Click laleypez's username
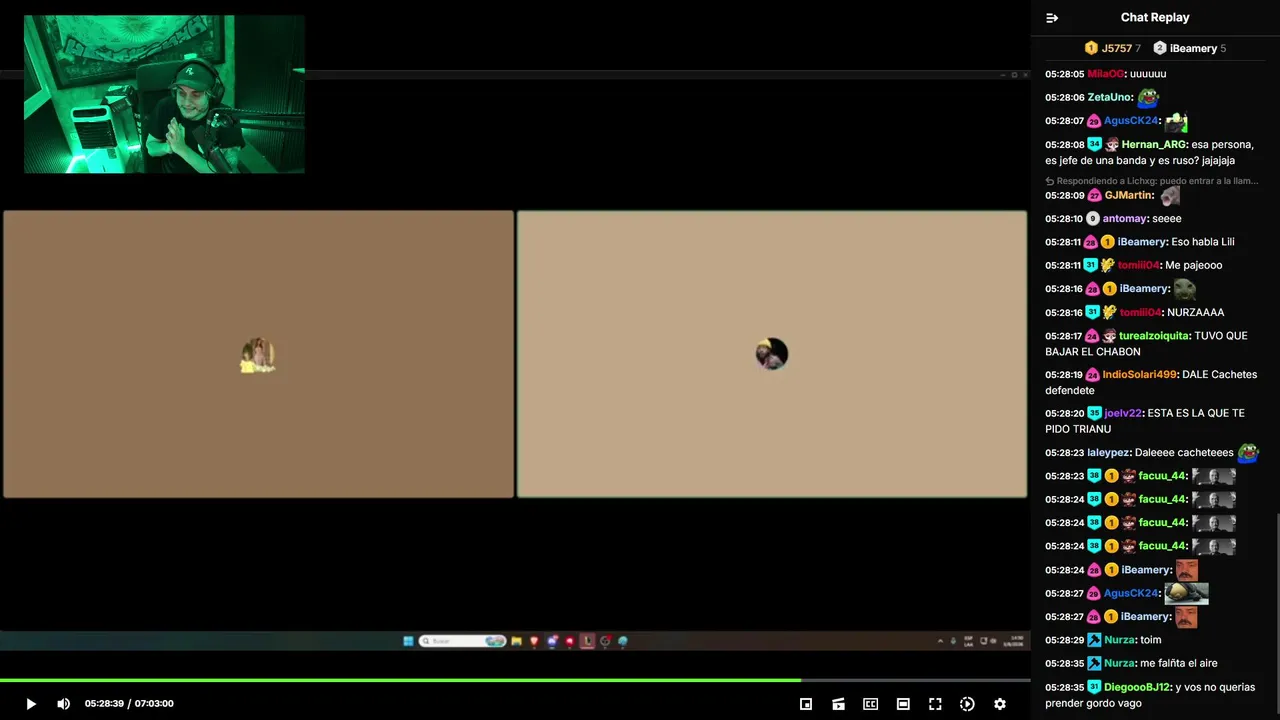The height and width of the screenshot is (720, 1280). [1109, 453]
